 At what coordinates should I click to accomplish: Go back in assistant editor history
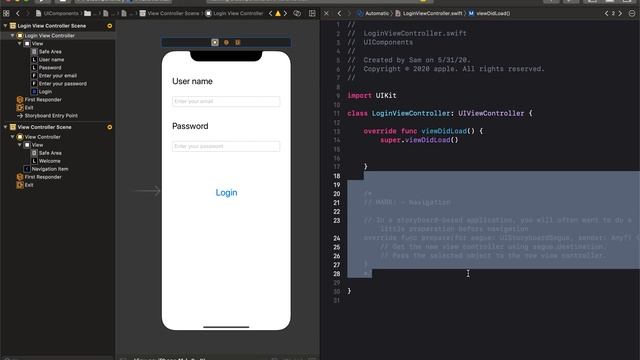point(339,13)
